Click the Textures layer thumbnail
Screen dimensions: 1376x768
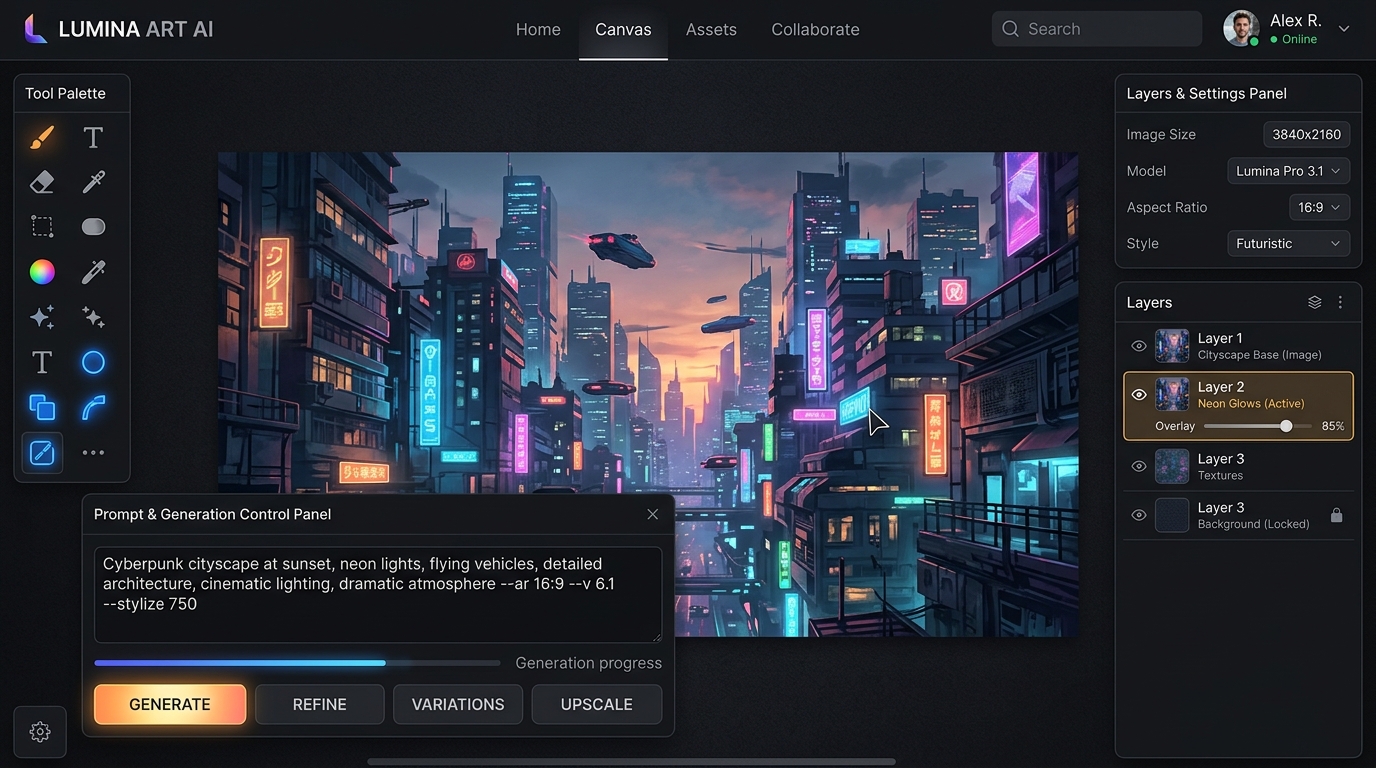pyautogui.click(x=1172, y=466)
